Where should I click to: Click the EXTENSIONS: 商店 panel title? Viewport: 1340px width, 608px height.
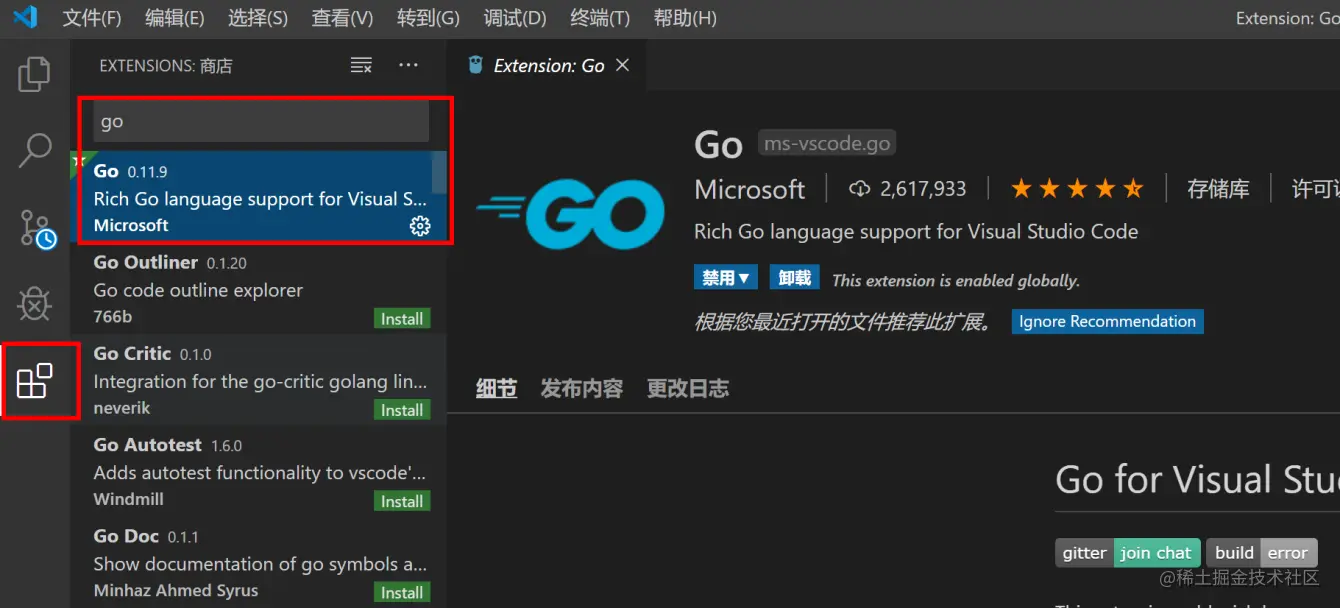coord(166,66)
